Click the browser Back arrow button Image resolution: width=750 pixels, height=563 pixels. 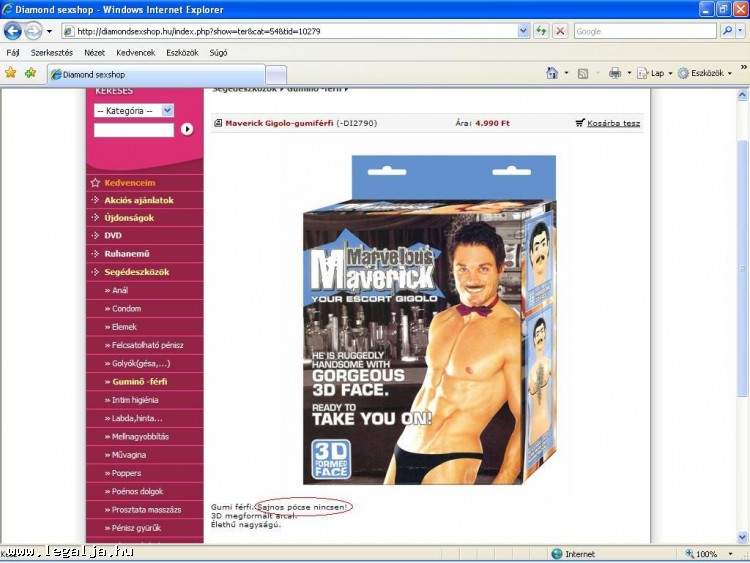coord(13,31)
